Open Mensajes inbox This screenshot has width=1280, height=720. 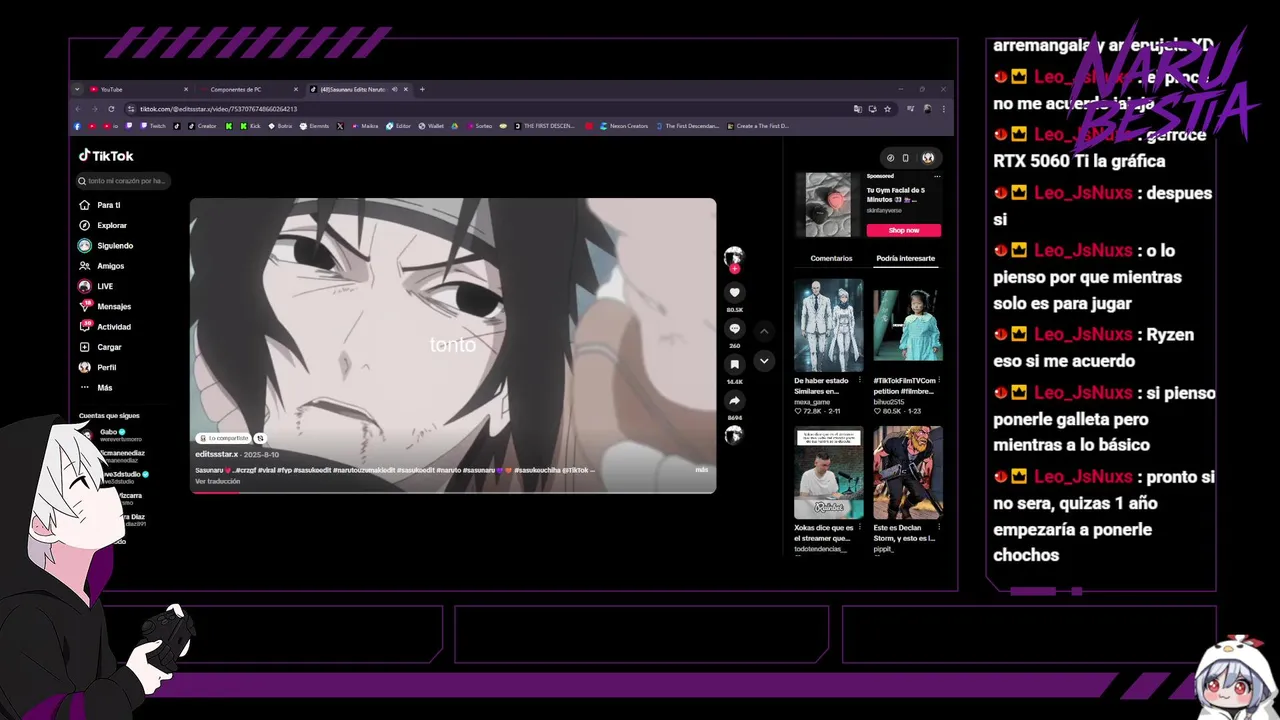(105, 307)
